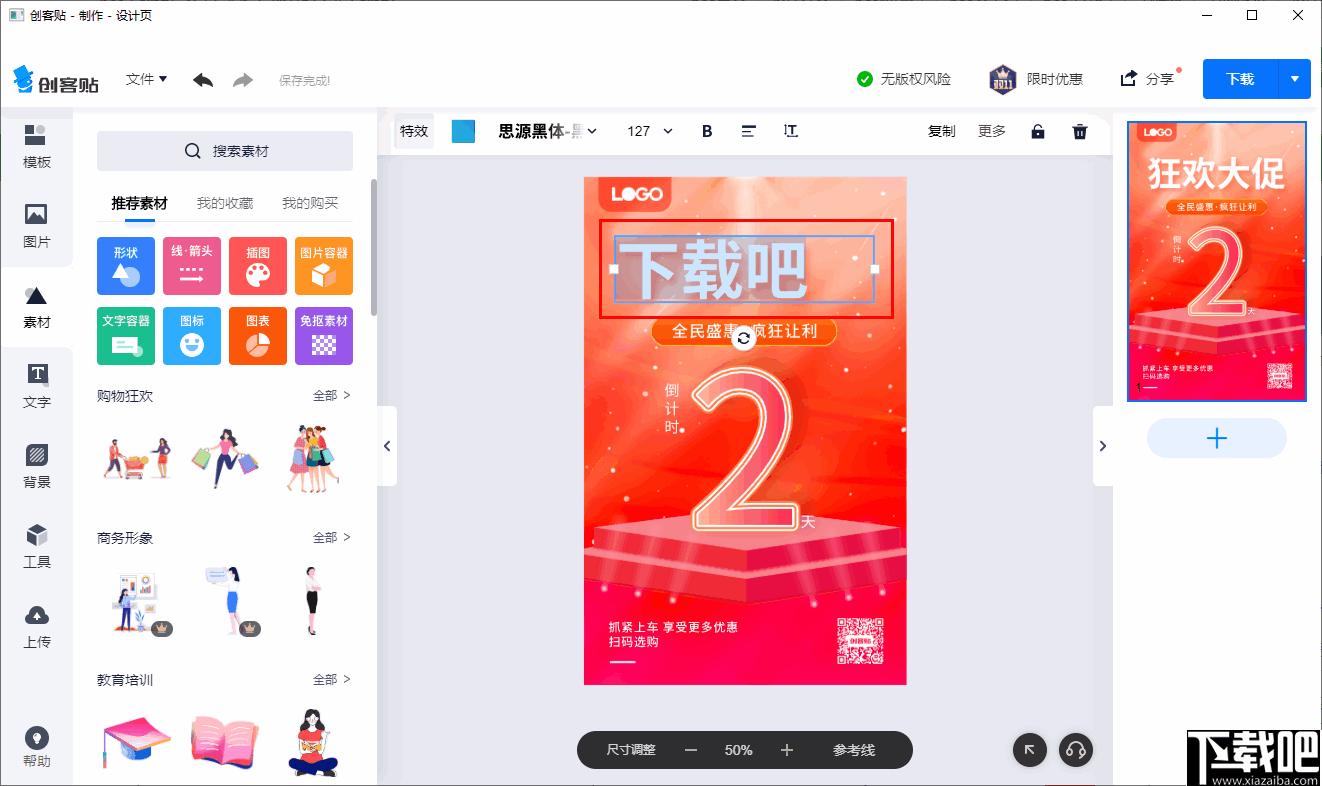Open the customer service headset button
Screen dimensions: 1322x786
1076,750
